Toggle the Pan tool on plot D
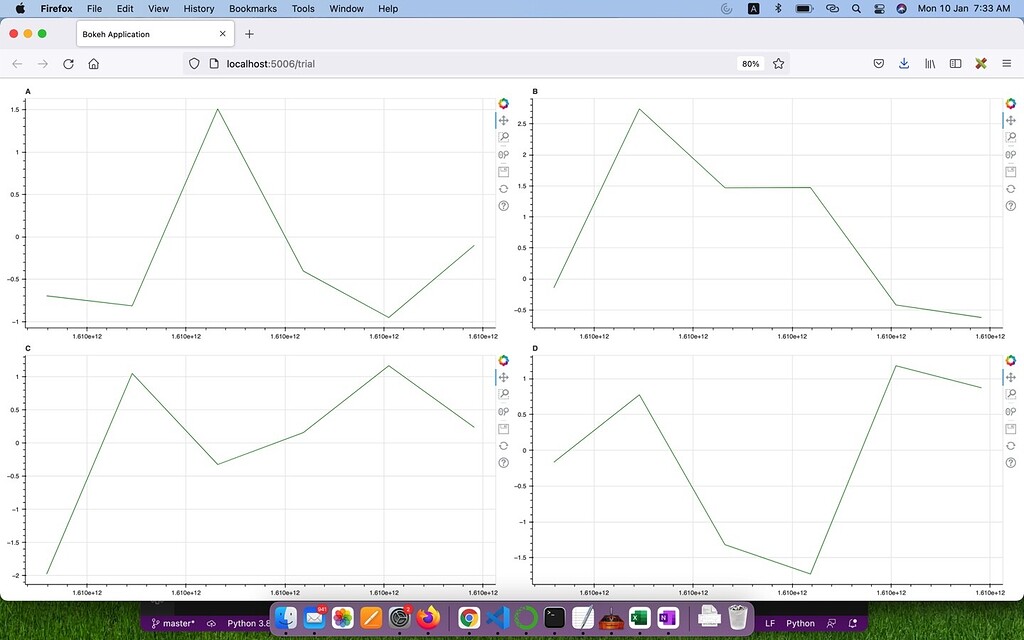 pyautogui.click(x=1011, y=377)
